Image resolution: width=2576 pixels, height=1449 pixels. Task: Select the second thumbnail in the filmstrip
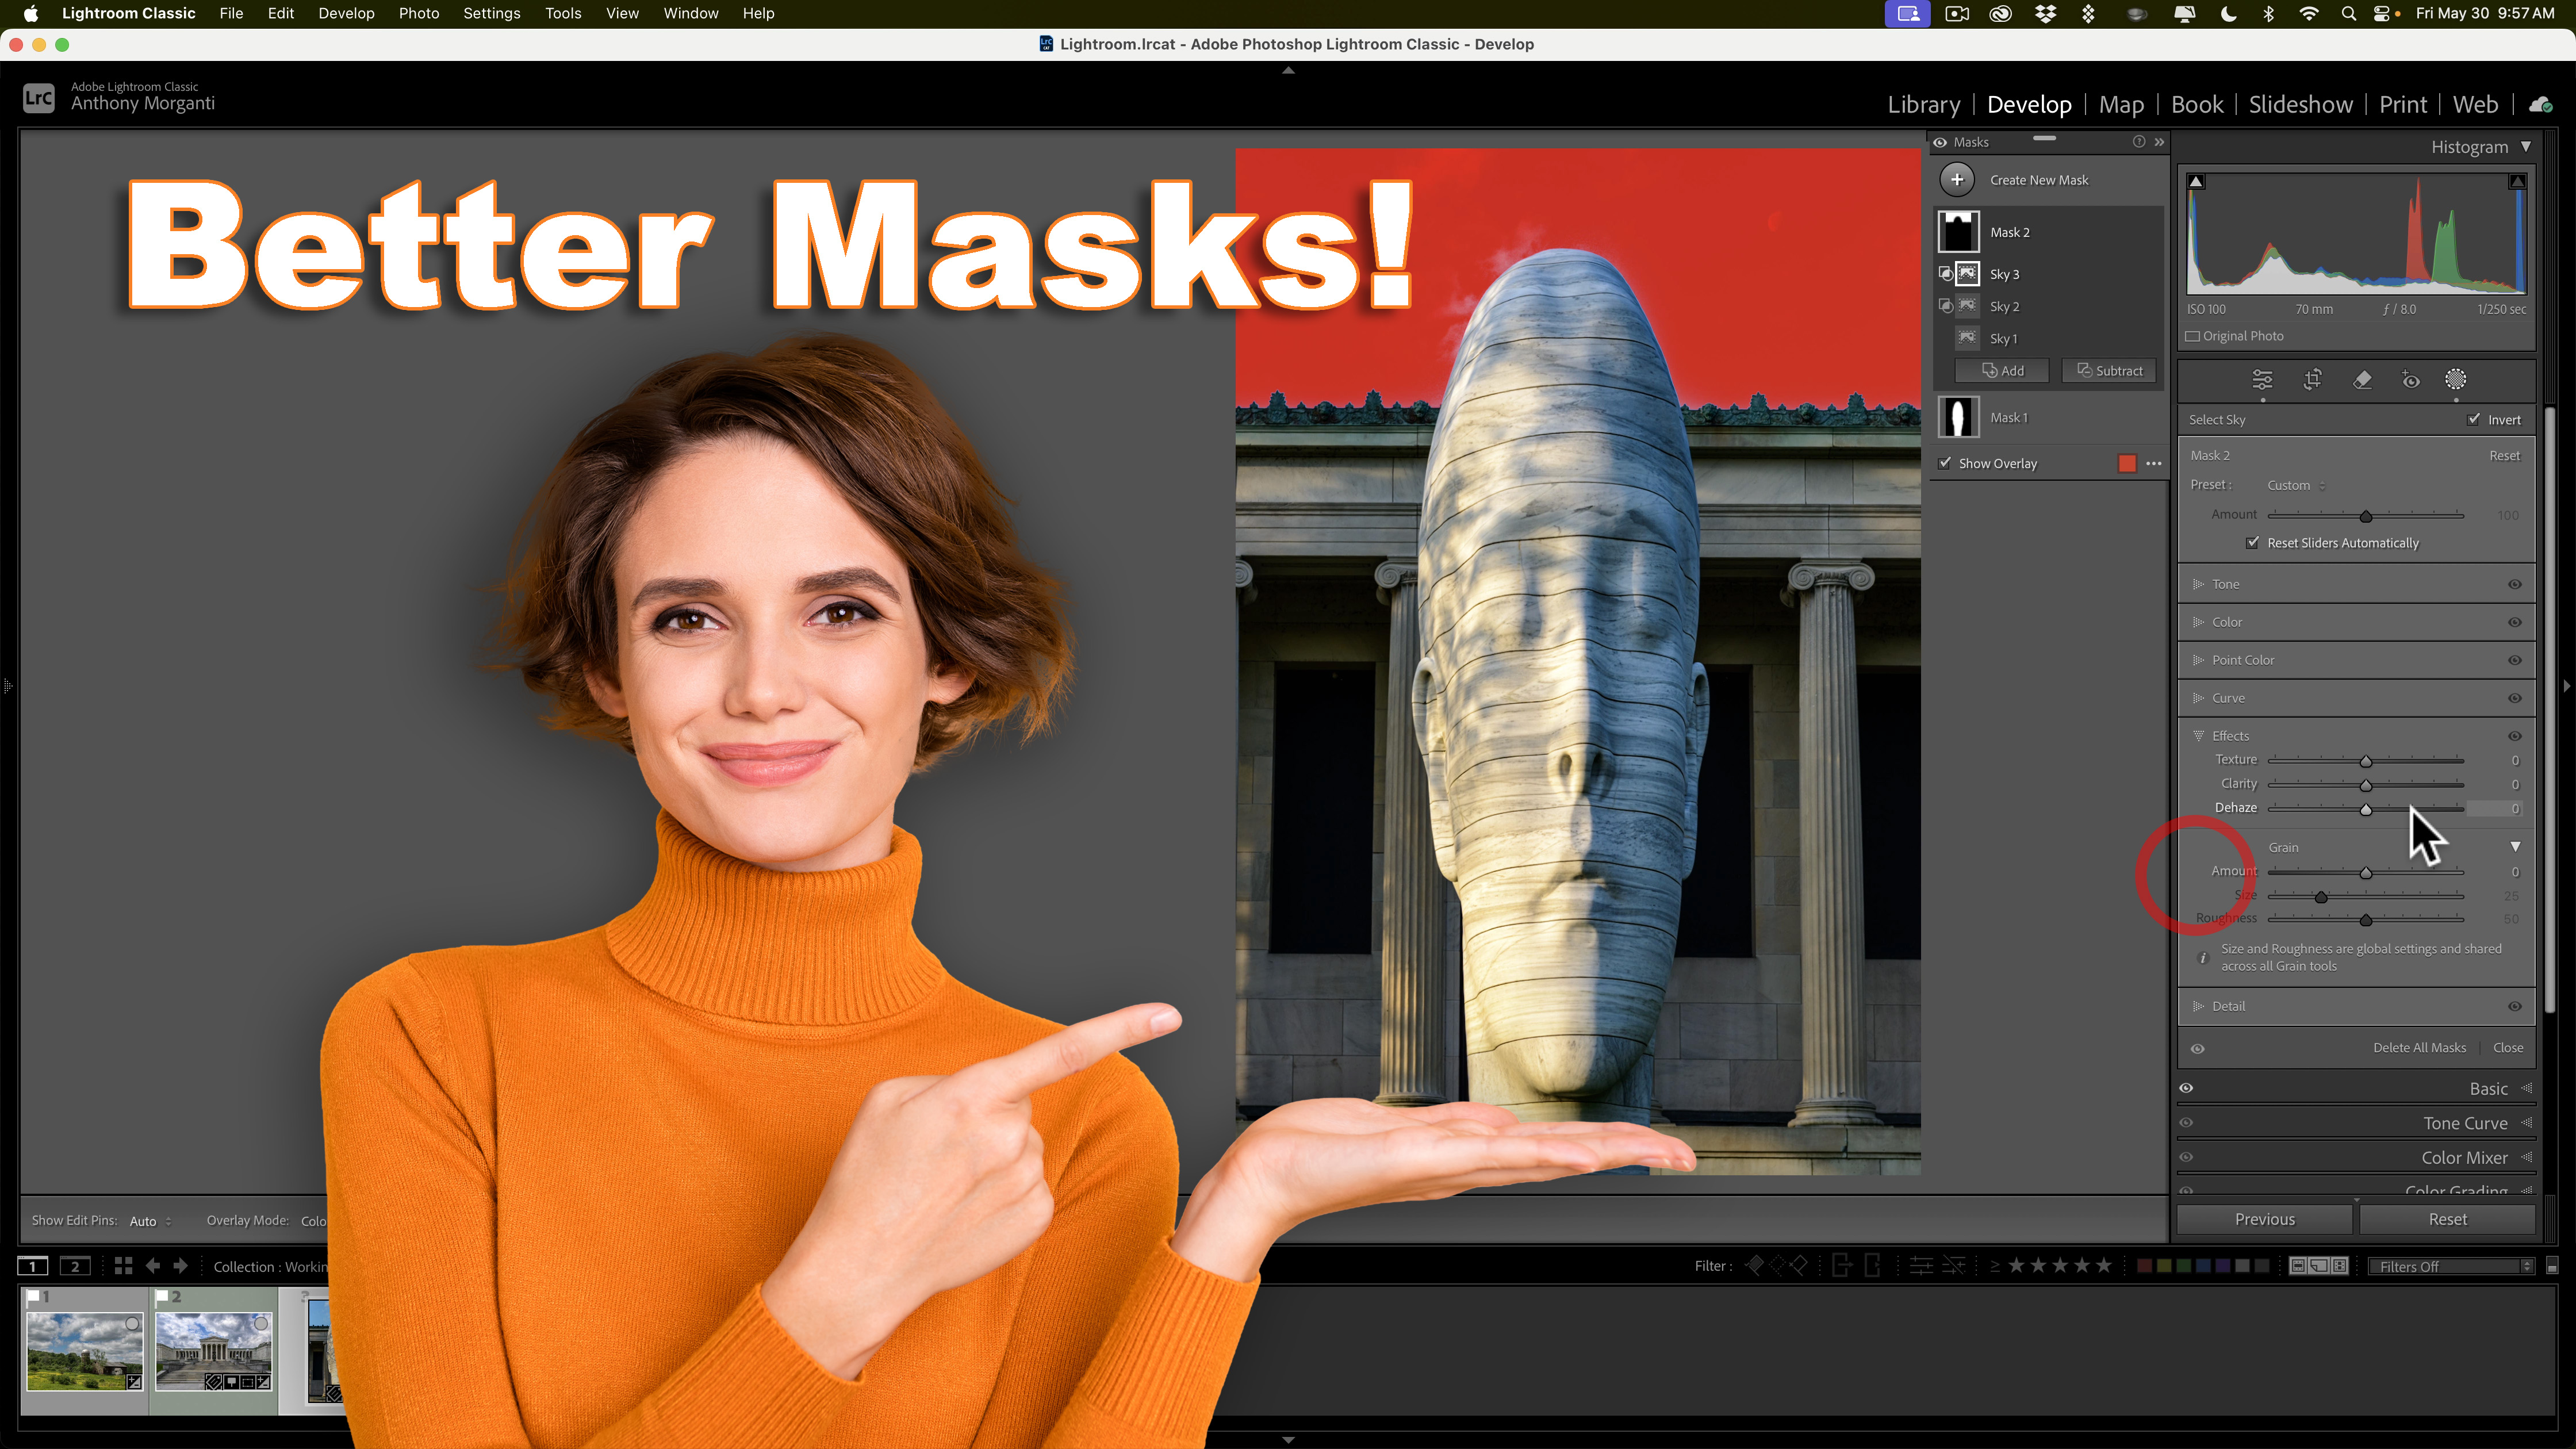(x=213, y=1352)
